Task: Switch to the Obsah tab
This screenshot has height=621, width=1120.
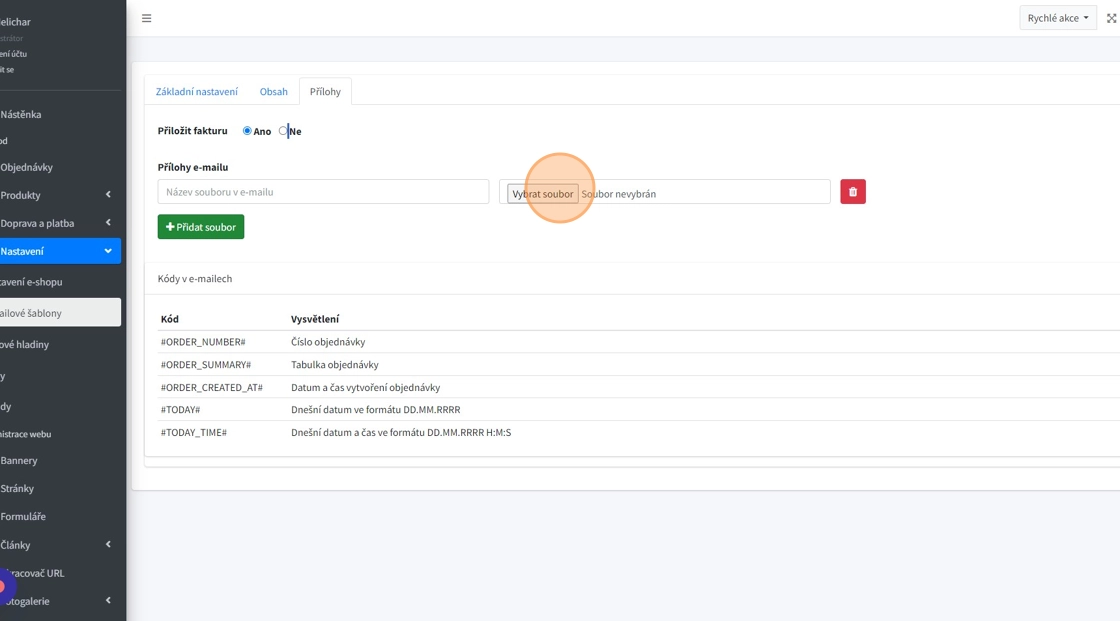Action: (273, 92)
